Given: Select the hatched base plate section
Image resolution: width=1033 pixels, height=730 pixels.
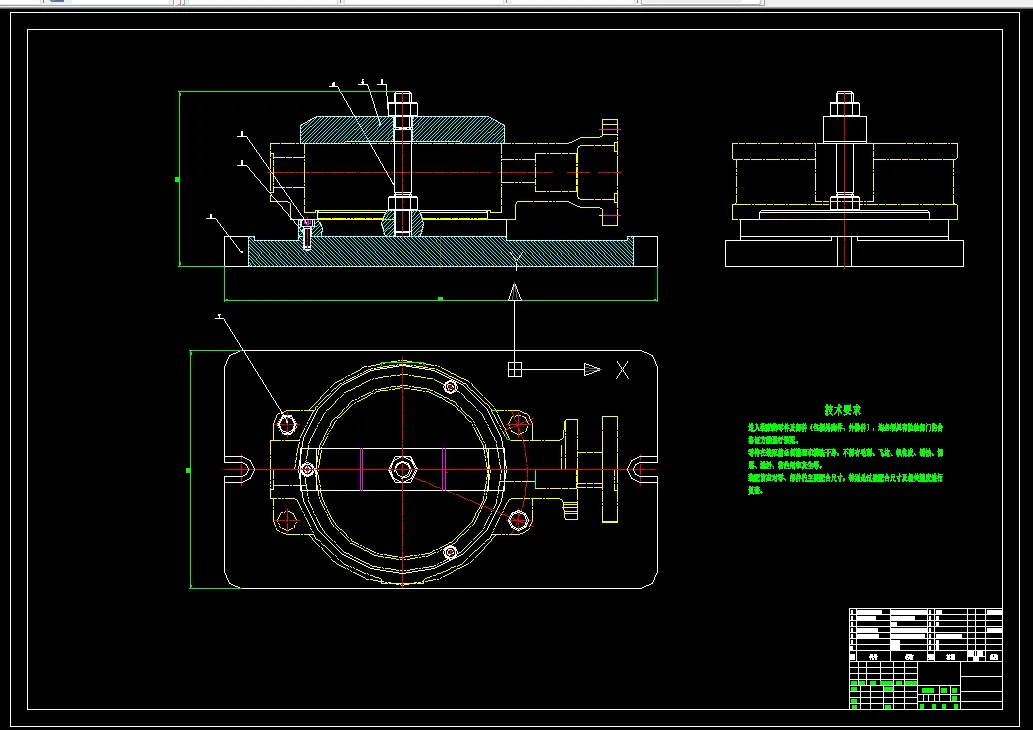Looking at the screenshot, I should 441,253.
